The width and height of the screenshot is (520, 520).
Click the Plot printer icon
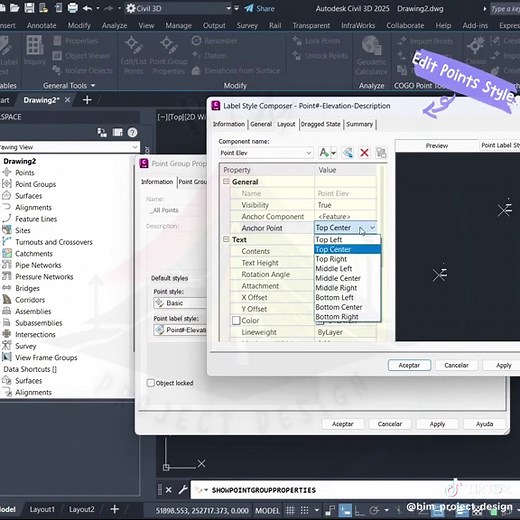point(73,8)
